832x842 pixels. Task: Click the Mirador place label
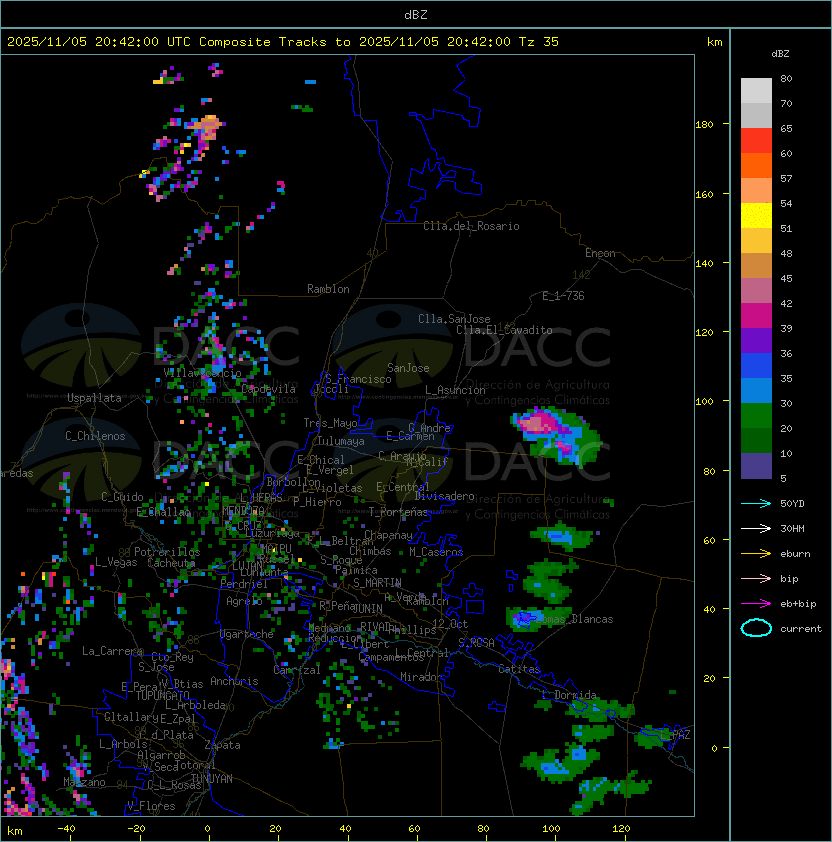pos(421,677)
